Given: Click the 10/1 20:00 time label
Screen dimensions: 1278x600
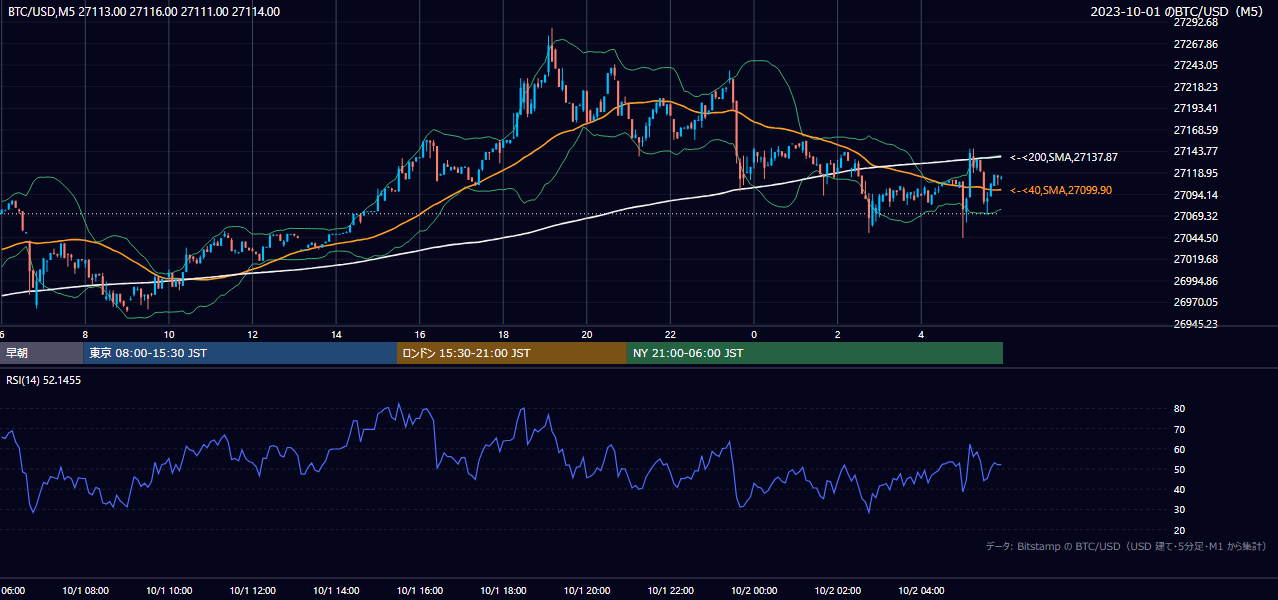Looking at the screenshot, I should click(x=587, y=591).
